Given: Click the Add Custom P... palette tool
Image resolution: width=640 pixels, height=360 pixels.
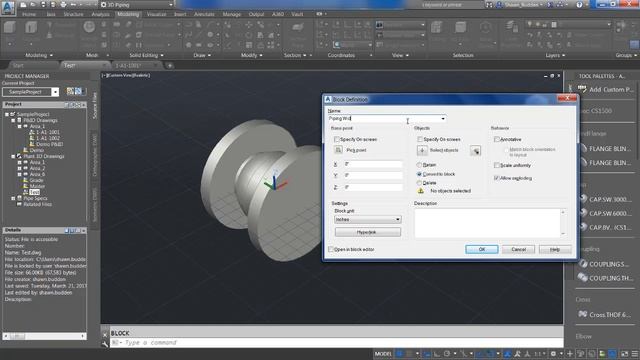Looking at the screenshot, I should click(x=607, y=89).
